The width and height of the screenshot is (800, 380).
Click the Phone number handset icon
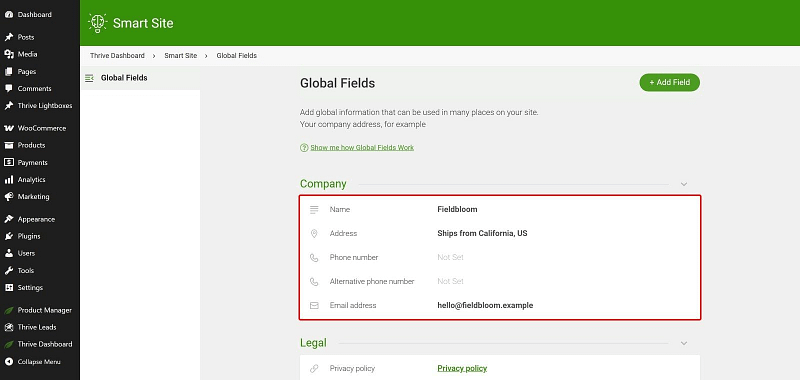pyautogui.click(x=314, y=258)
